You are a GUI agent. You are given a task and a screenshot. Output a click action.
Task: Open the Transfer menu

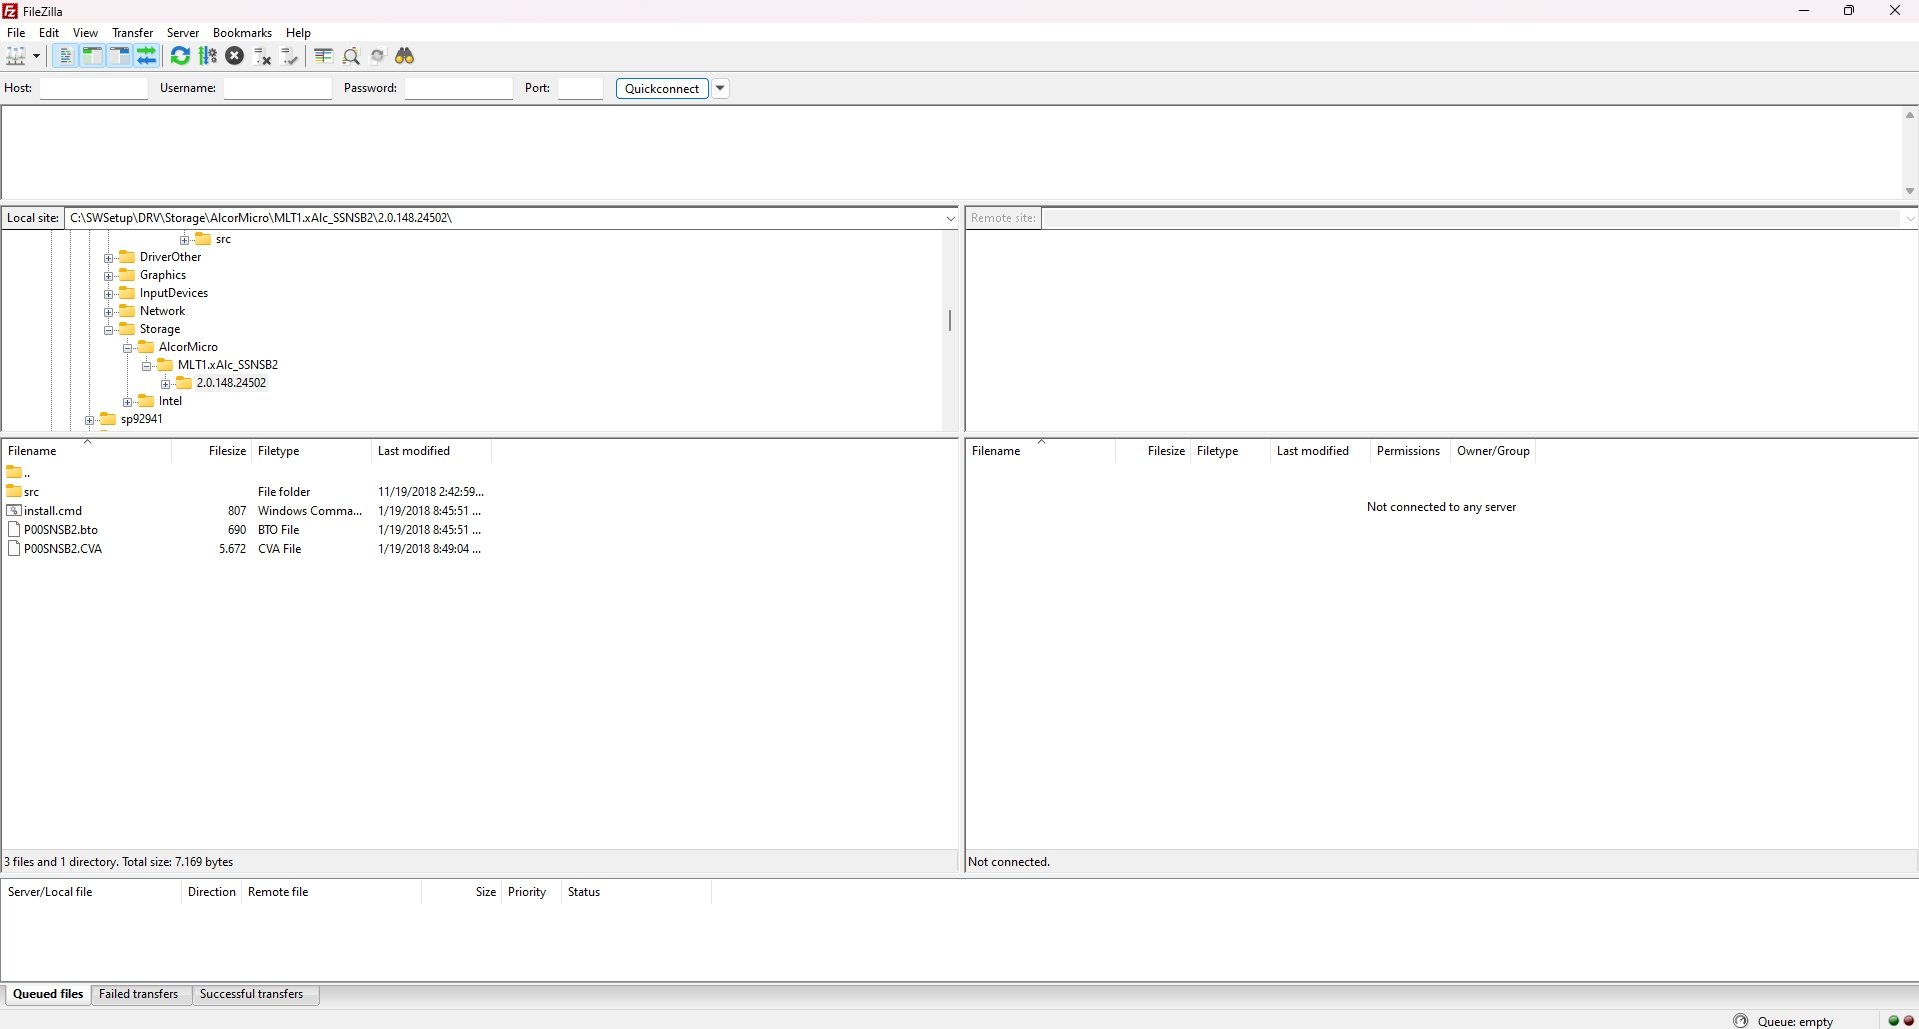coord(132,33)
